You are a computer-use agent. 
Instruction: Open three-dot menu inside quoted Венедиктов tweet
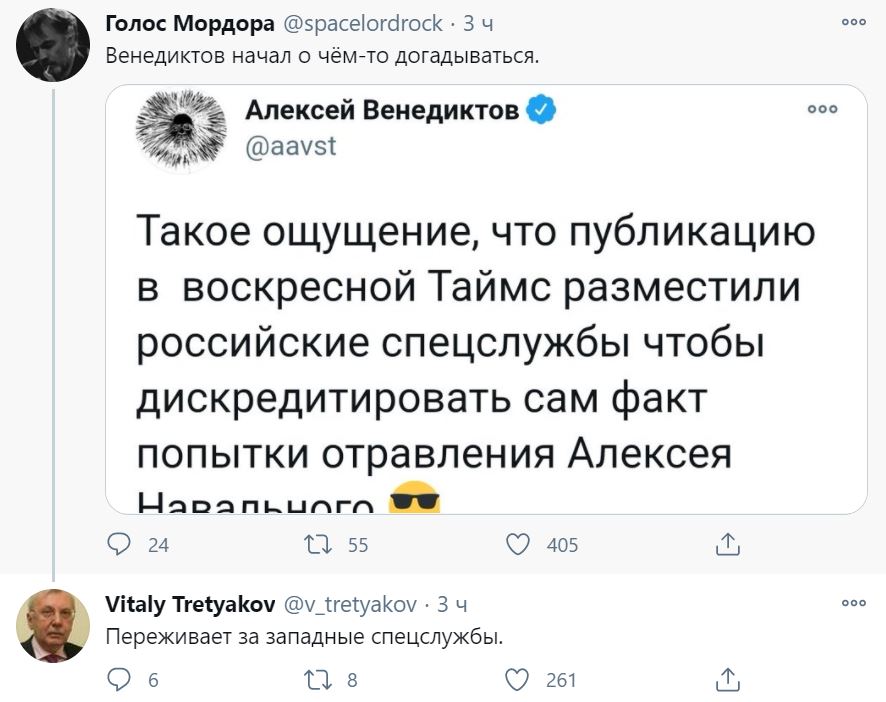click(x=821, y=110)
